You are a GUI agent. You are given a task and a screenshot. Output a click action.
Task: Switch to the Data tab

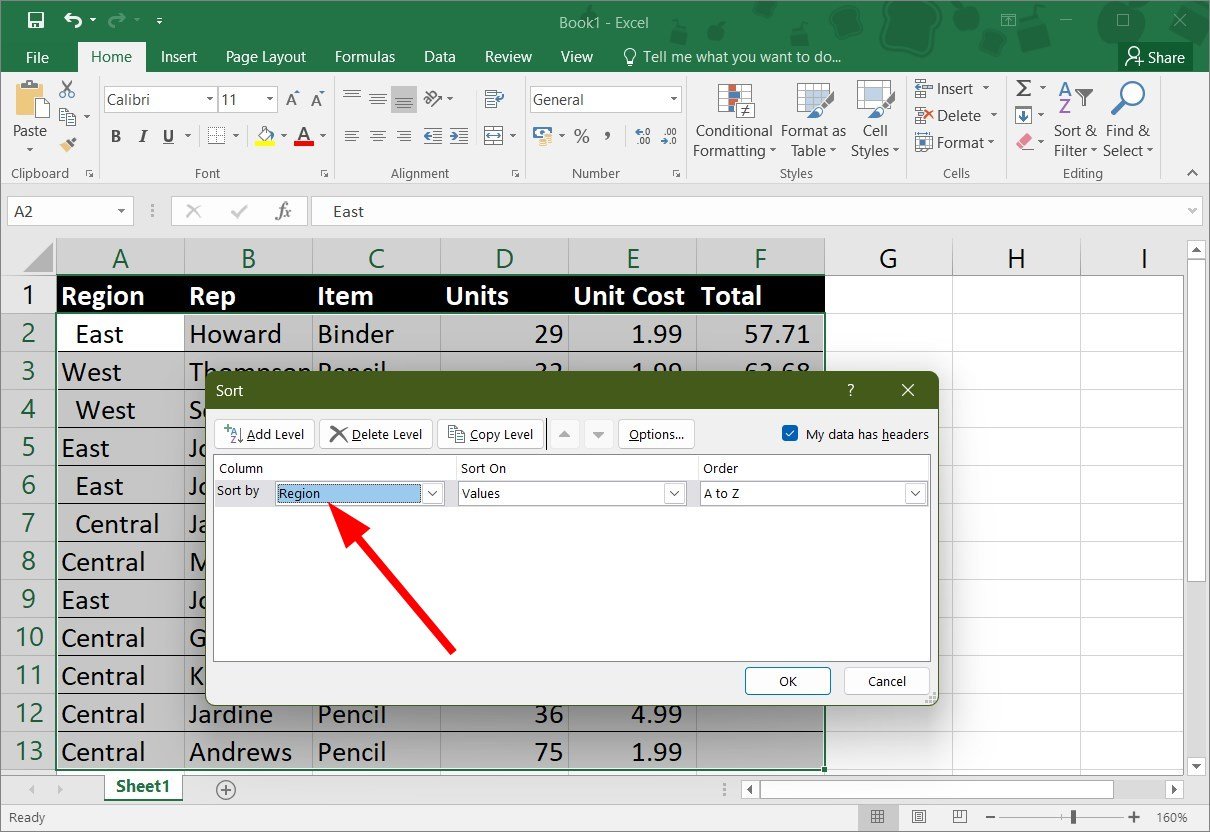(x=440, y=57)
